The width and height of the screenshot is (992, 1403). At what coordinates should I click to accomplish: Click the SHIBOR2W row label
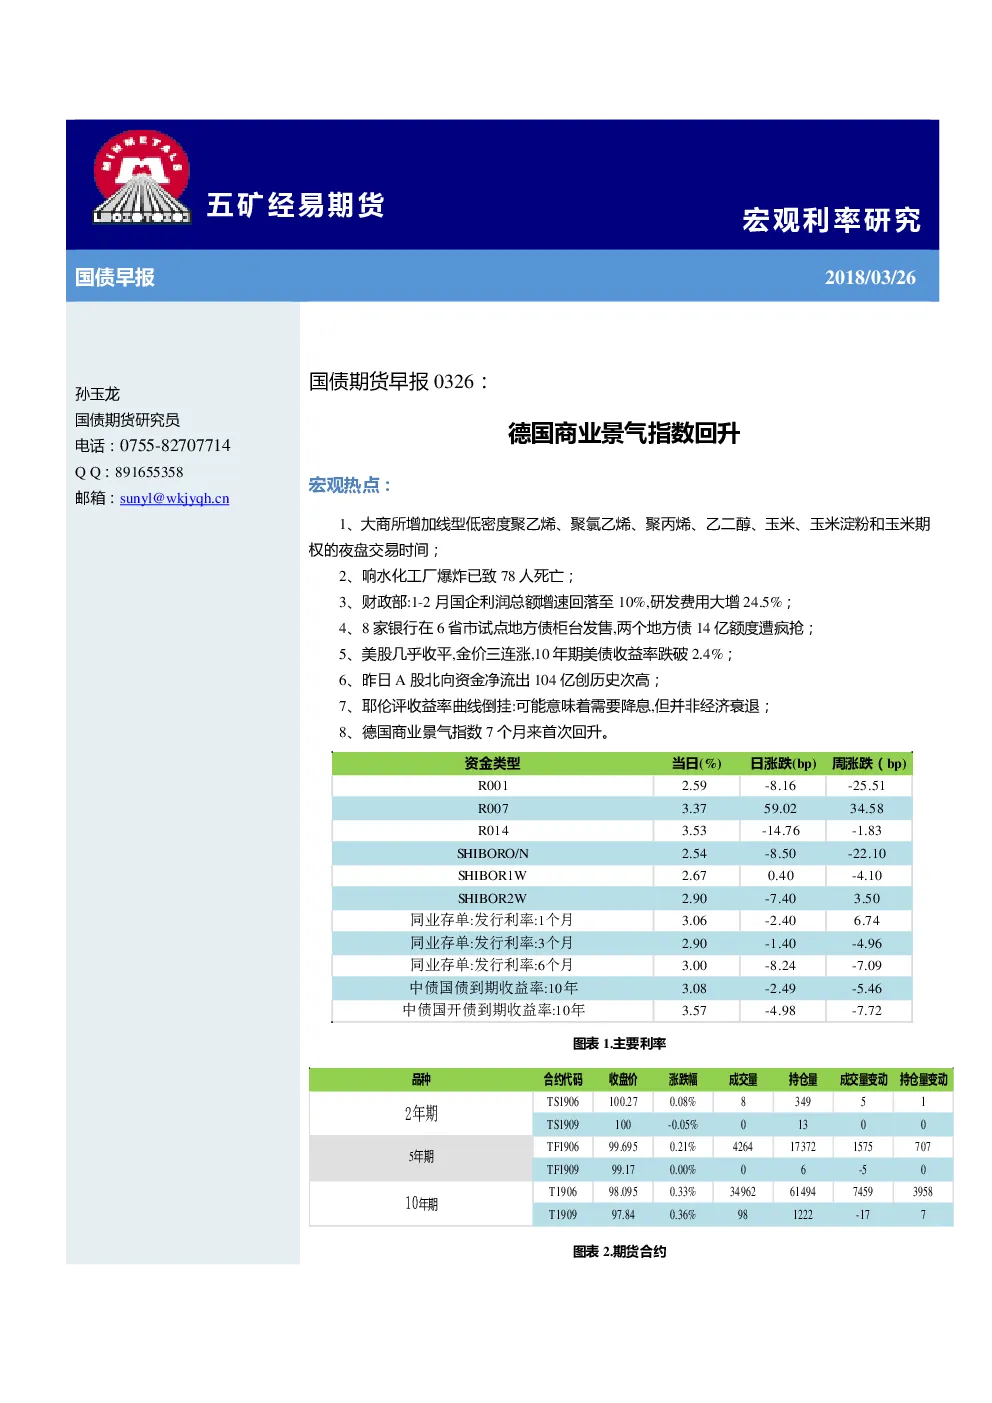pos(493,898)
